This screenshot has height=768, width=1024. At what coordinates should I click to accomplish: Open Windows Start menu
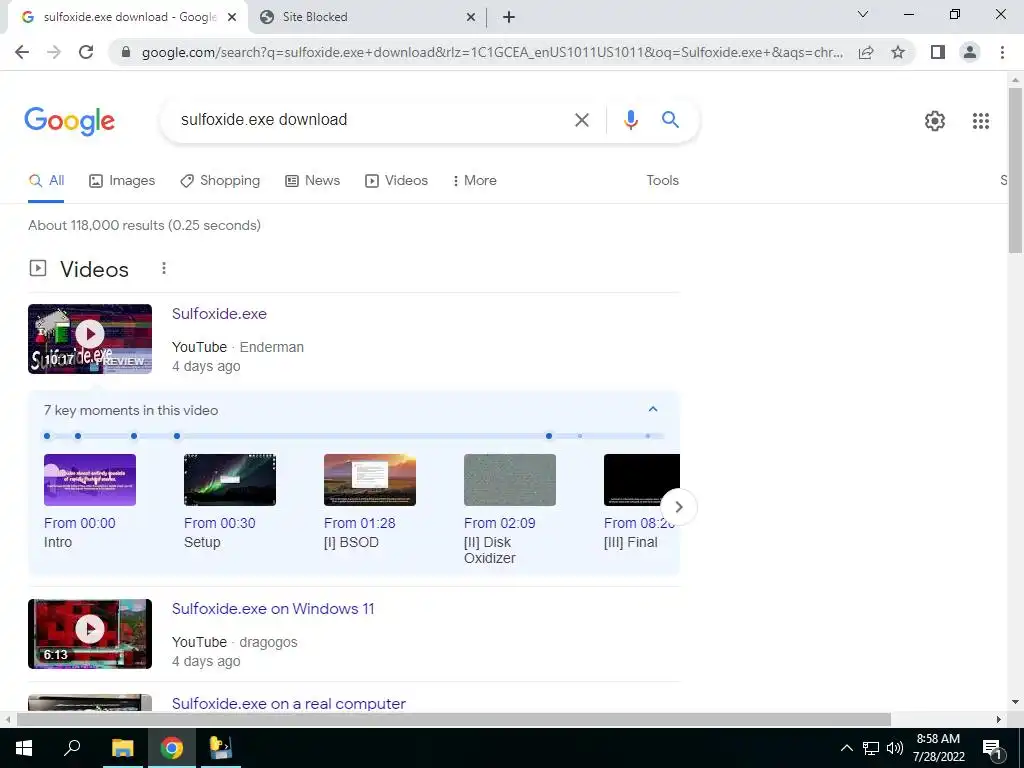point(24,748)
